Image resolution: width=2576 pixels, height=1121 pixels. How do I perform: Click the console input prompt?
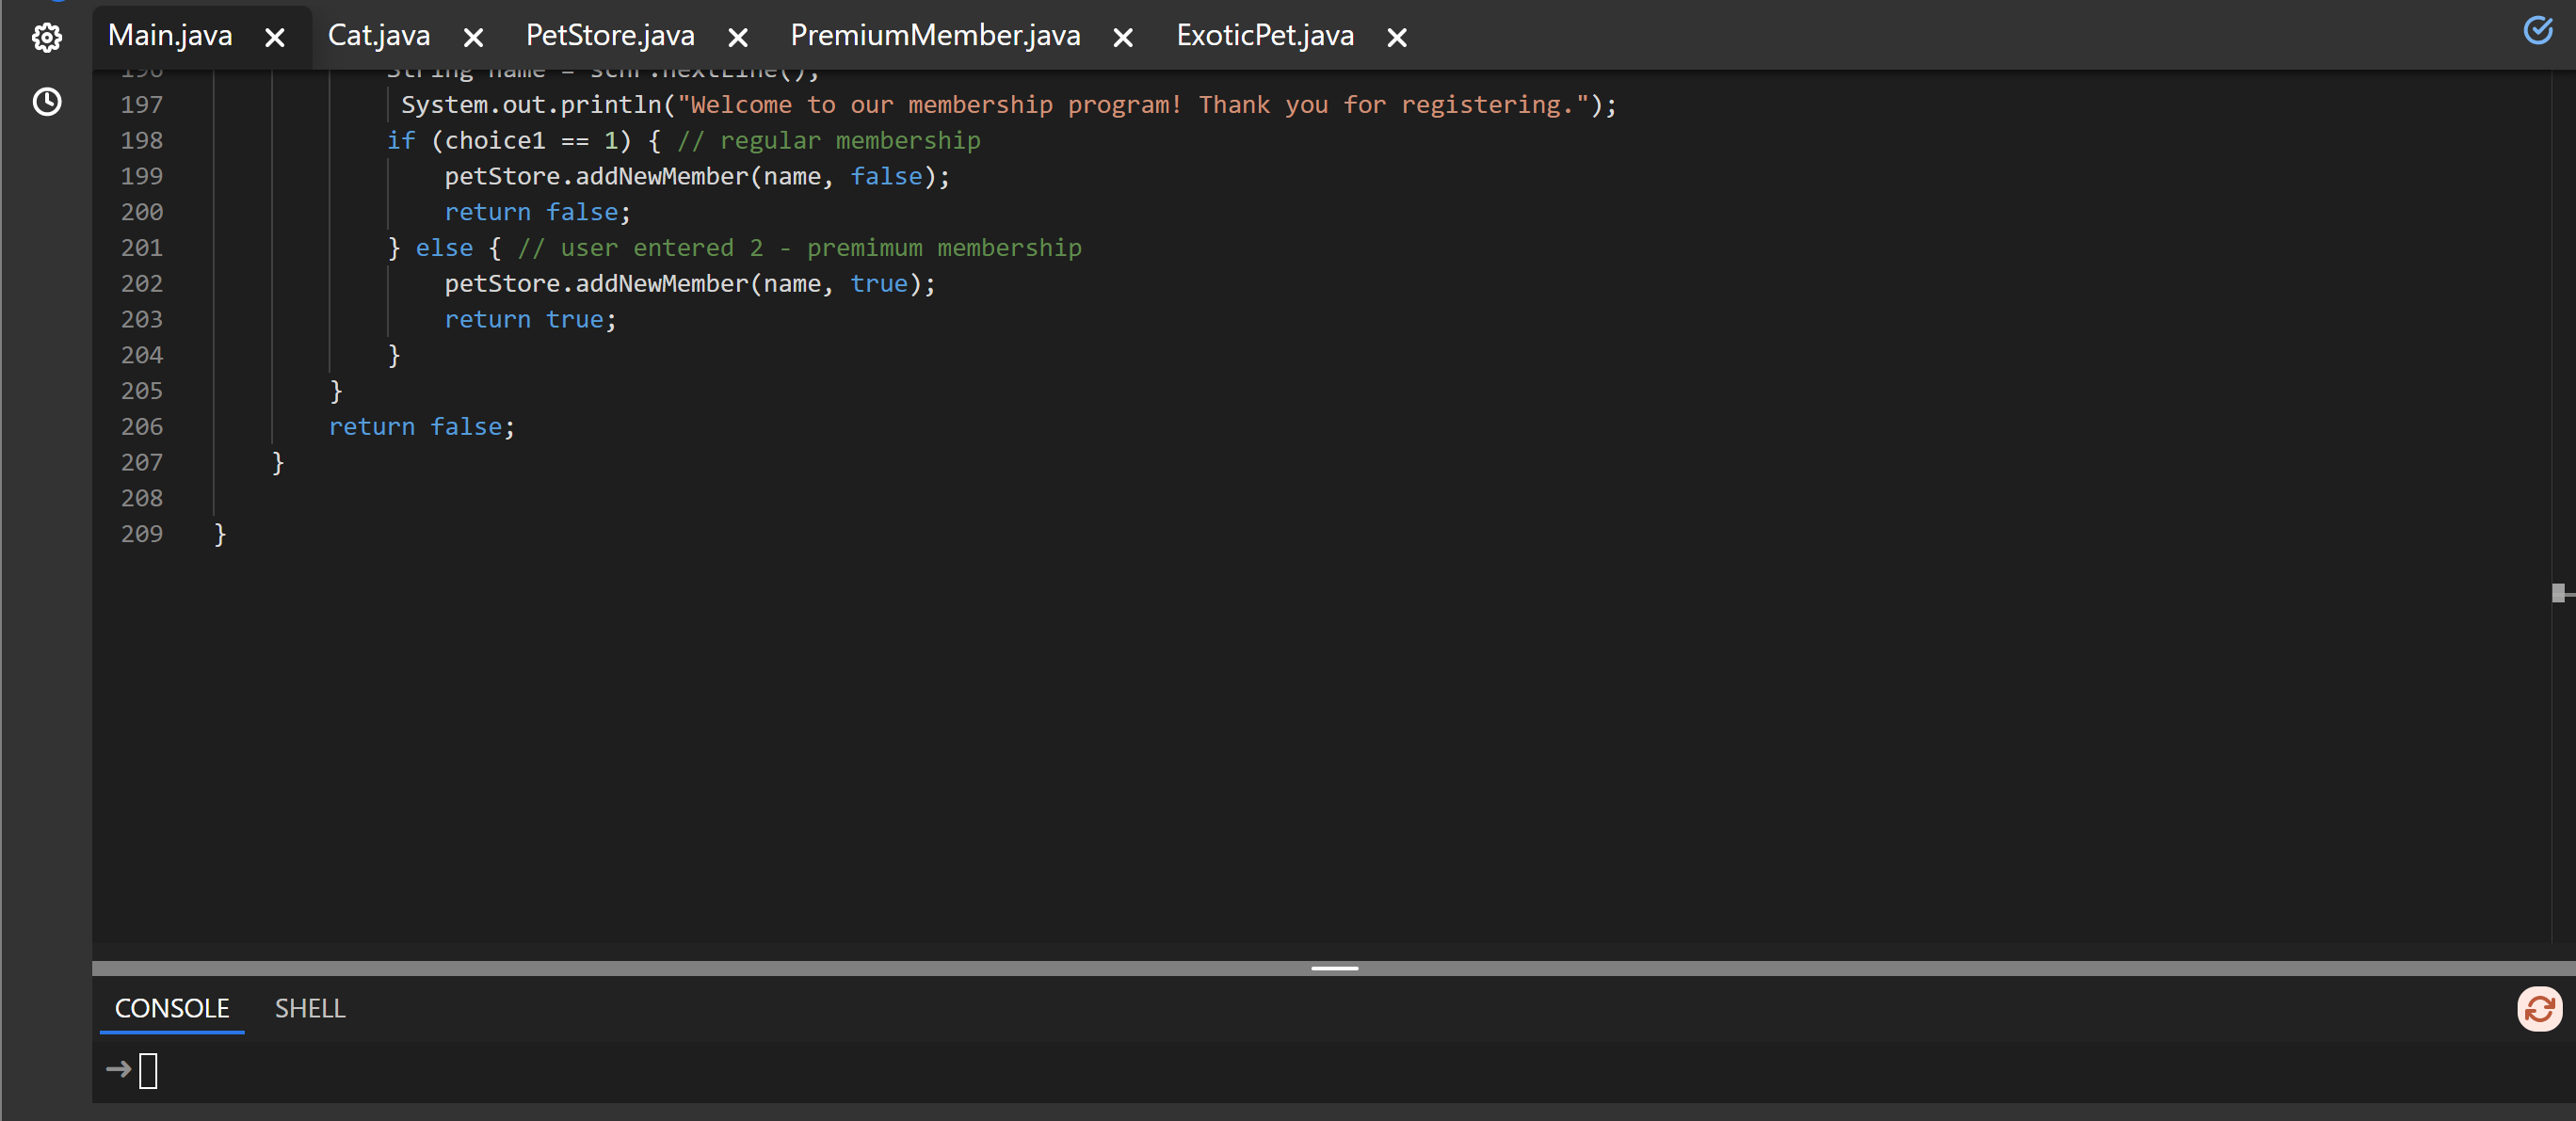(148, 1071)
